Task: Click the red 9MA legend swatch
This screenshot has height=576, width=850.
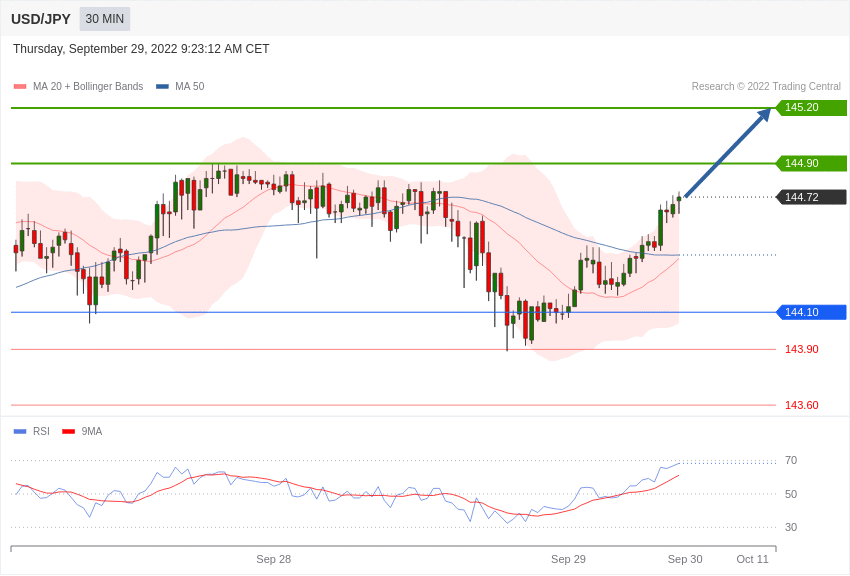Action: 68,431
